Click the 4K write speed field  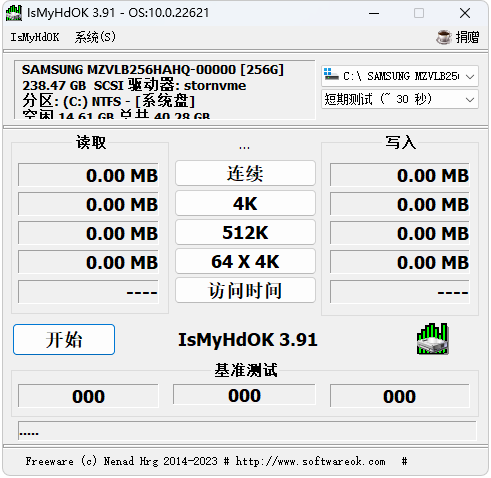click(400, 204)
